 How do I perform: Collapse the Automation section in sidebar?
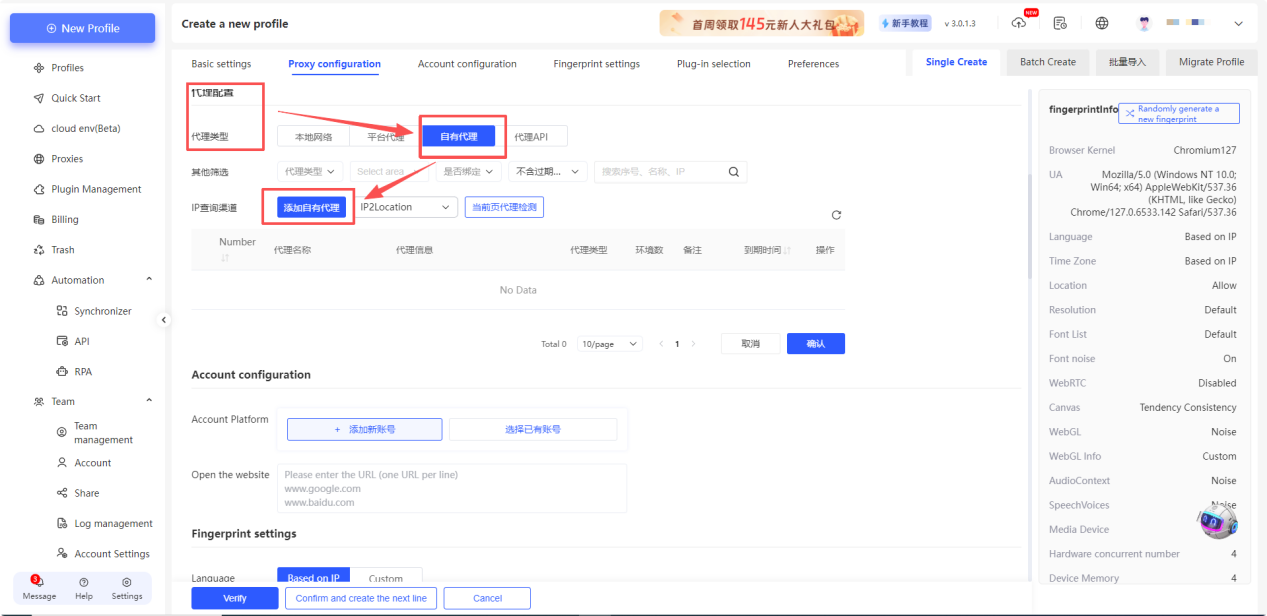click(x=149, y=280)
